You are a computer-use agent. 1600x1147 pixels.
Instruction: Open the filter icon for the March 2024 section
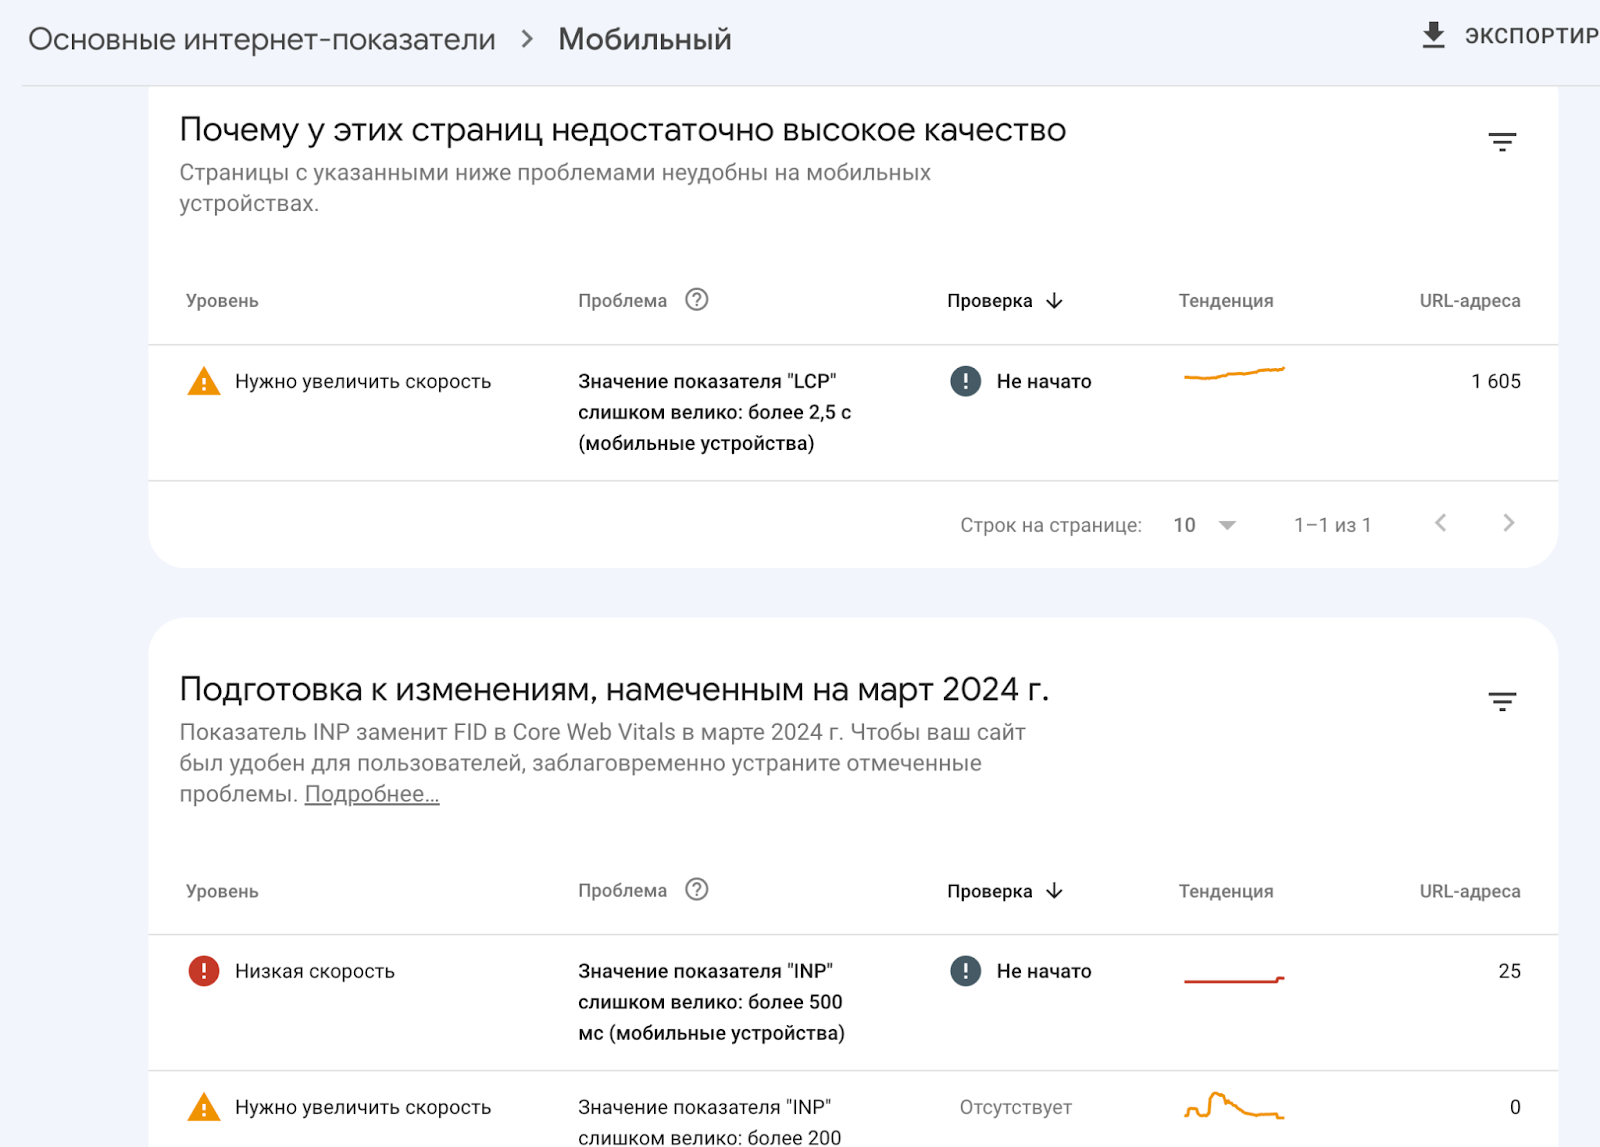tap(1503, 700)
